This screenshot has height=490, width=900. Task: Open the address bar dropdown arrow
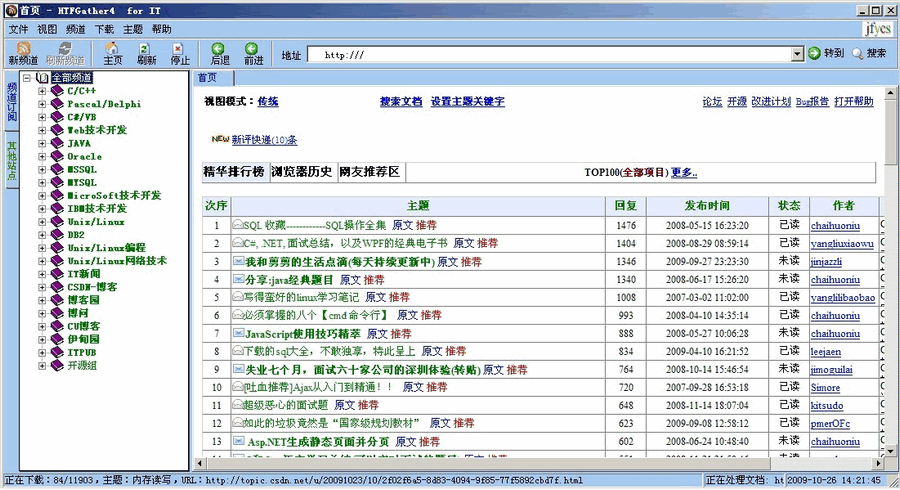797,54
